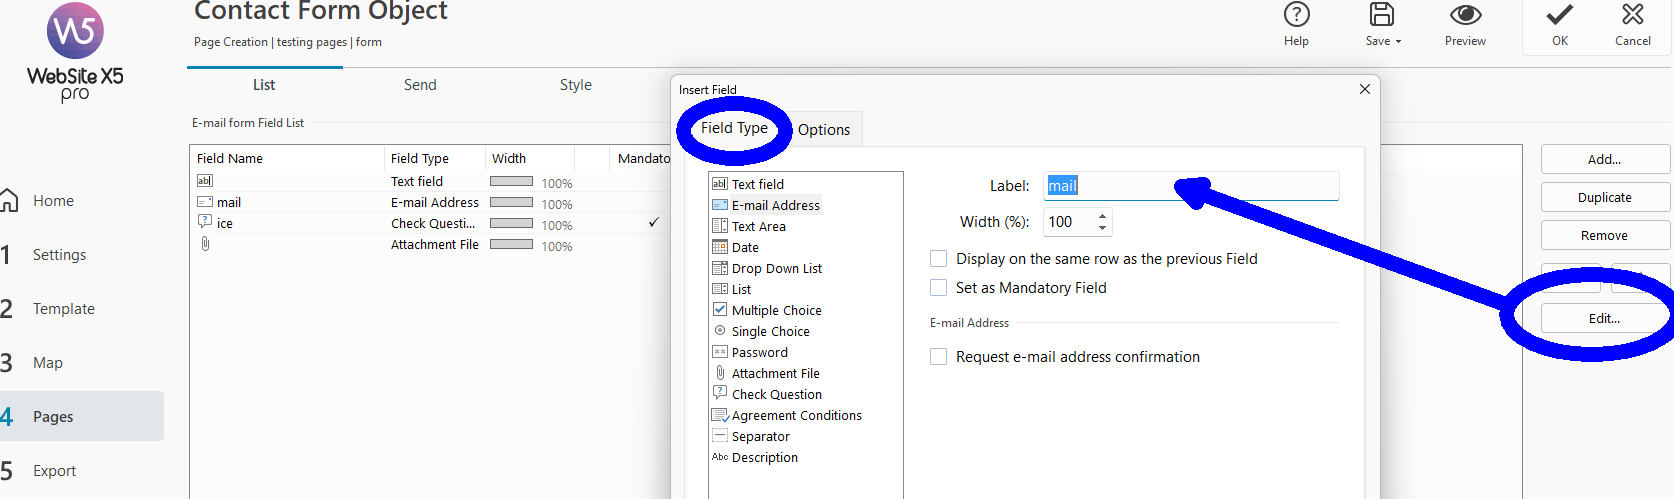The height and width of the screenshot is (499, 1674).
Task: Select the Password field type
Action: click(x=759, y=352)
